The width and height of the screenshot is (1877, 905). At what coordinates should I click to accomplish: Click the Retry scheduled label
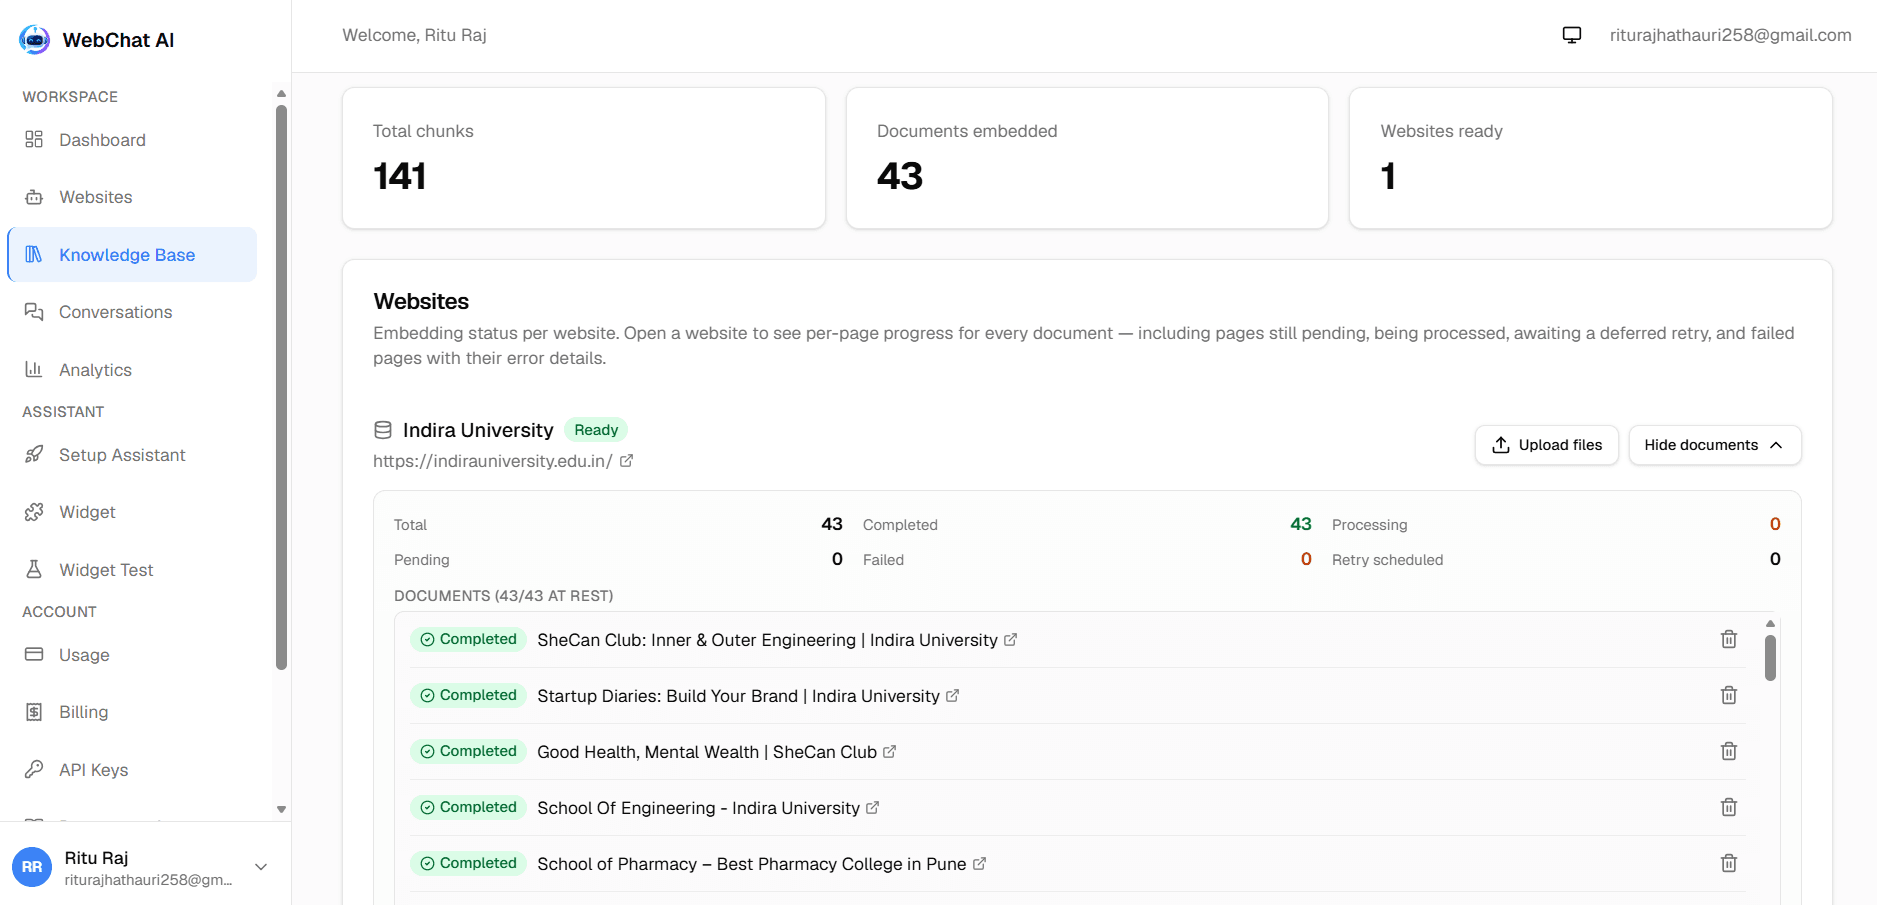click(1387, 560)
